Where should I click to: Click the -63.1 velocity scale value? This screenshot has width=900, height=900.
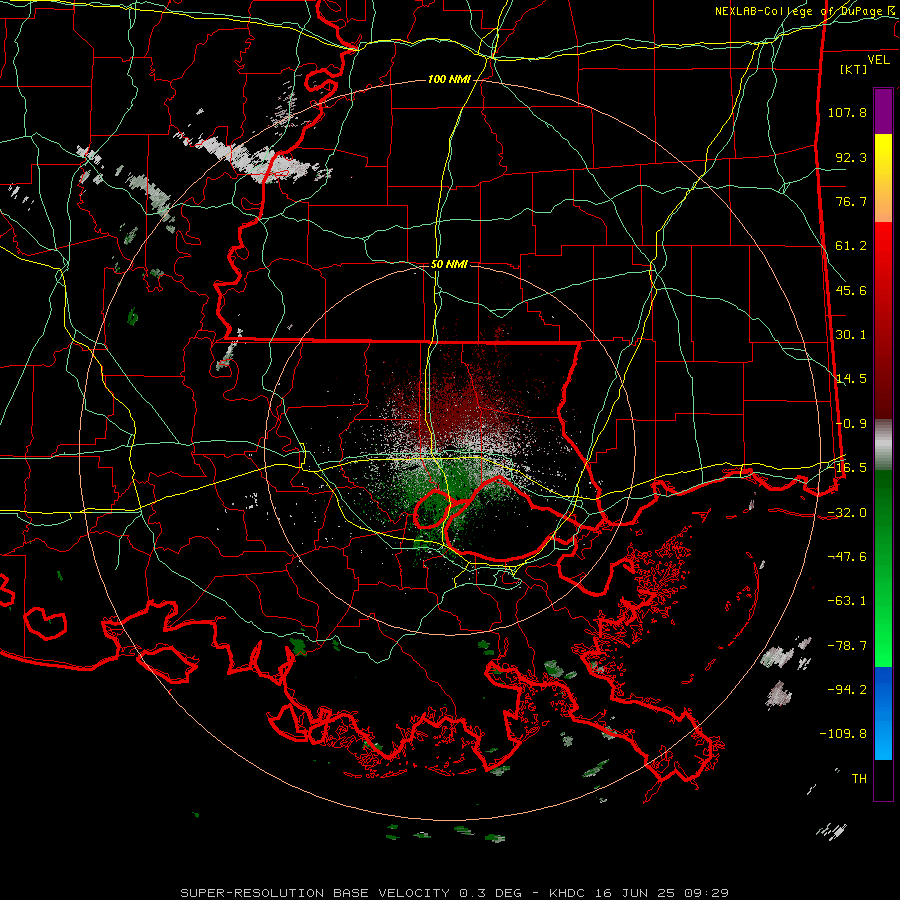847,601
